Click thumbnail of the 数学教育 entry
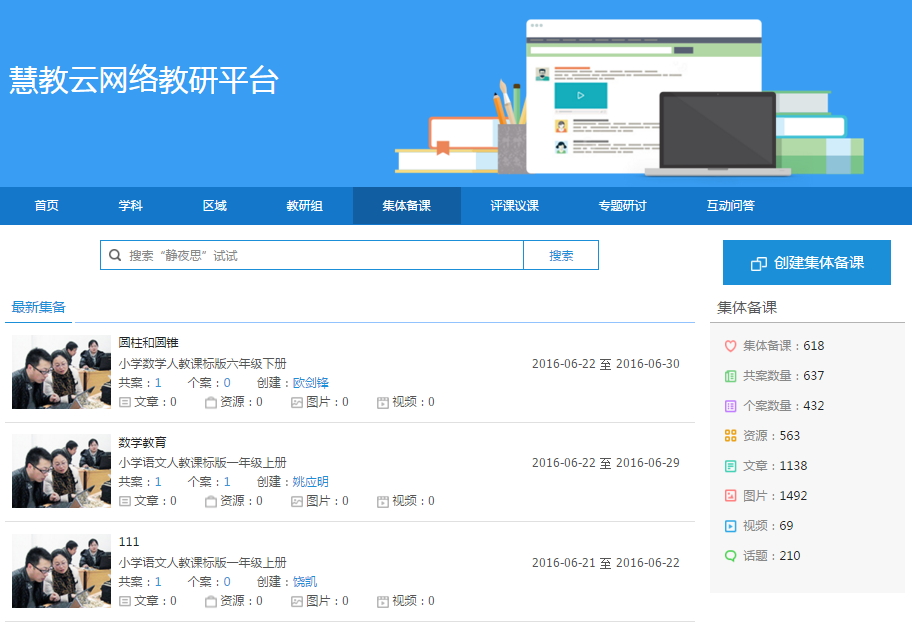Image resolution: width=912 pixels, height=625 pixels. (61, 471)
